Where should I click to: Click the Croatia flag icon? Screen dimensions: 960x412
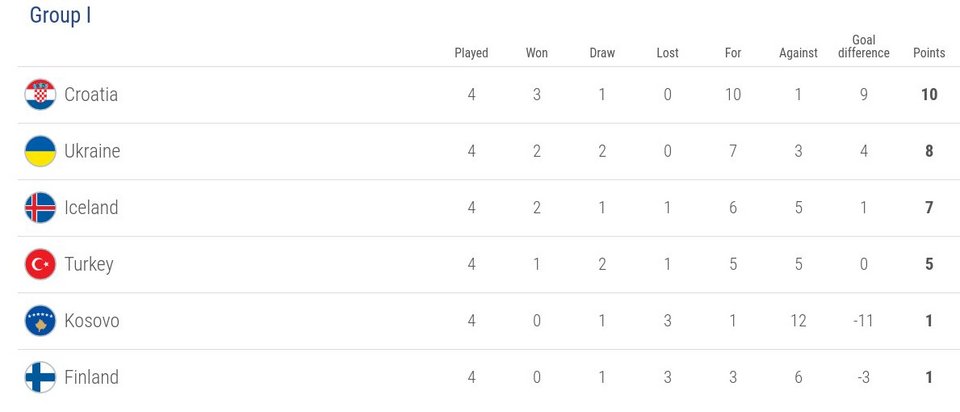pos(40,94)
